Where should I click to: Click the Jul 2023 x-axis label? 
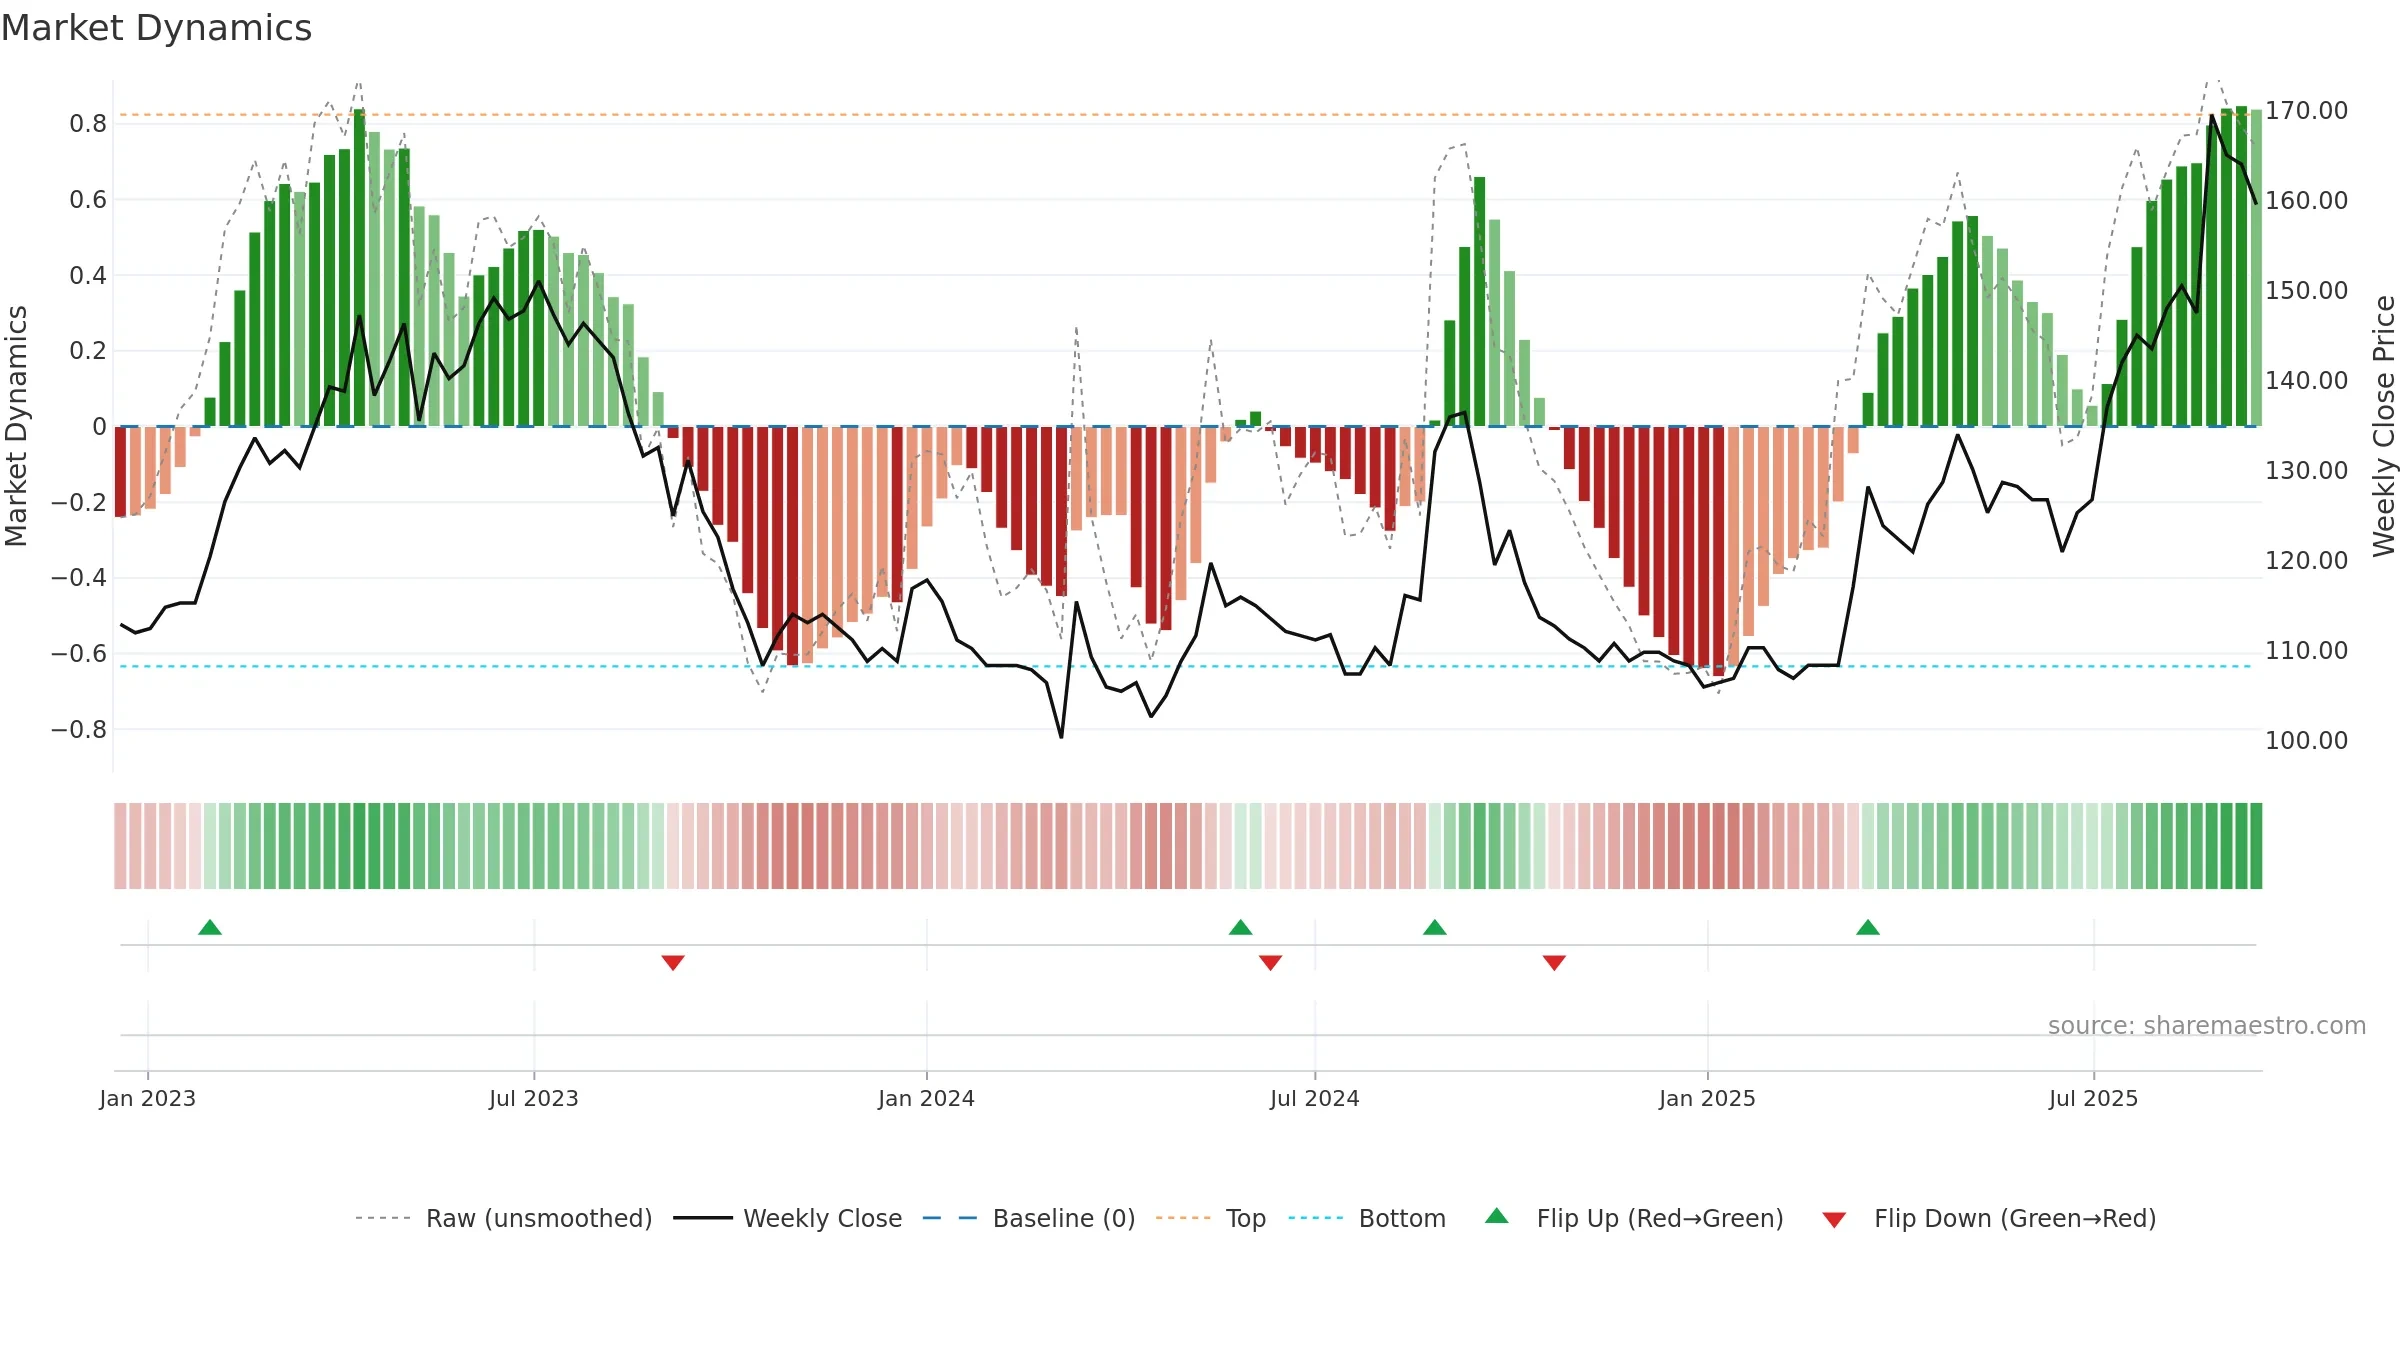[534, 1098]
